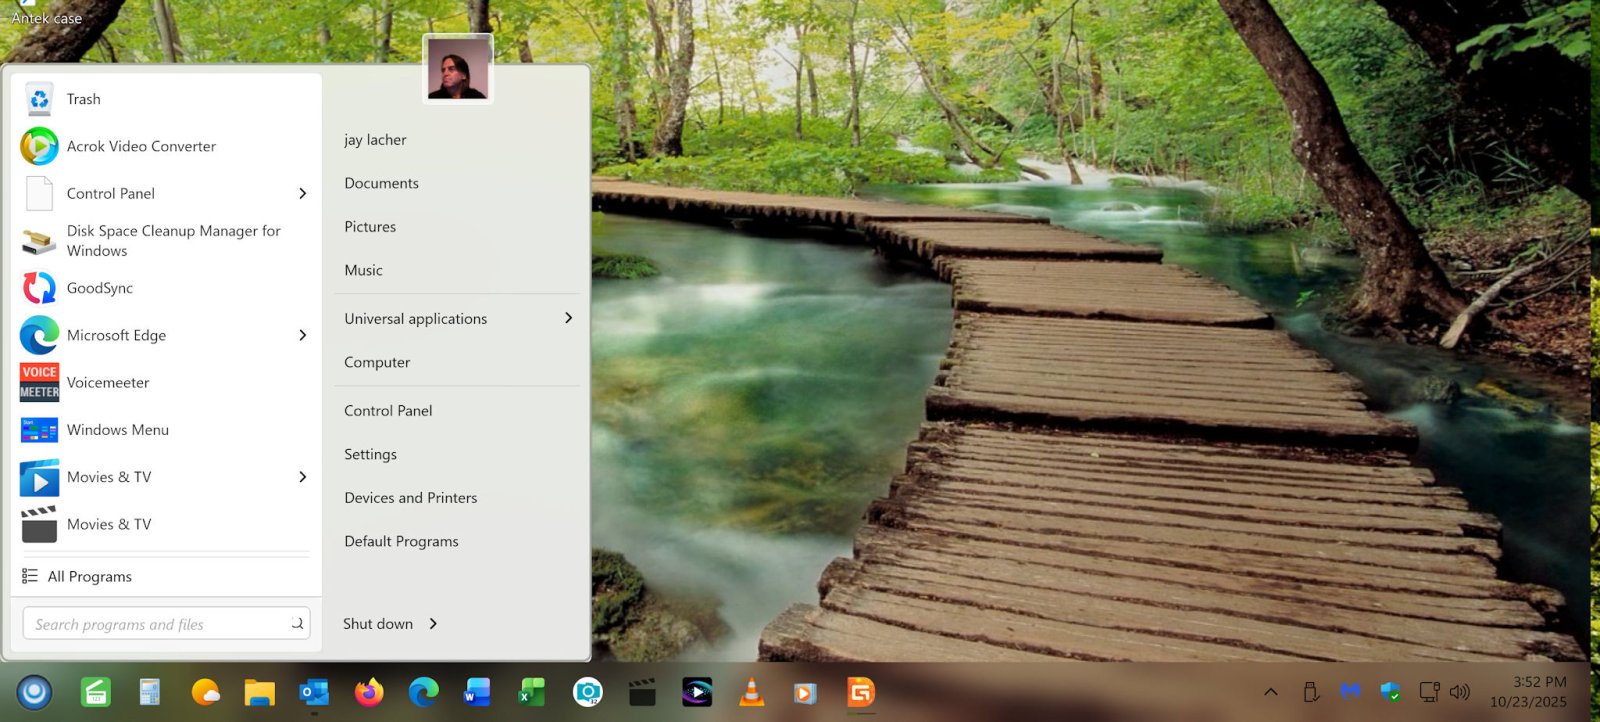Screen dimensions: 1600x722
Task: Expand Universal applications submenu
Action: [x=568, y=318]
